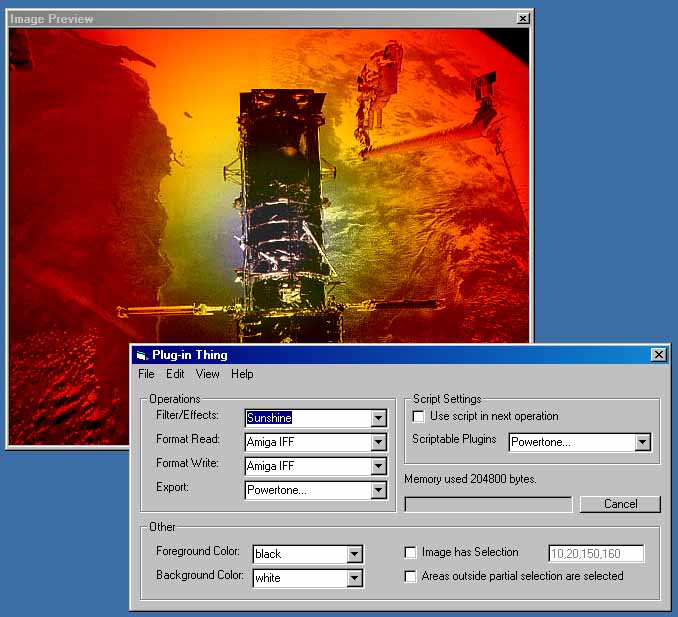Click the Plug-in Thing title bar icon
The width and height of the screenshot is (678, 617).
[141, 355]
